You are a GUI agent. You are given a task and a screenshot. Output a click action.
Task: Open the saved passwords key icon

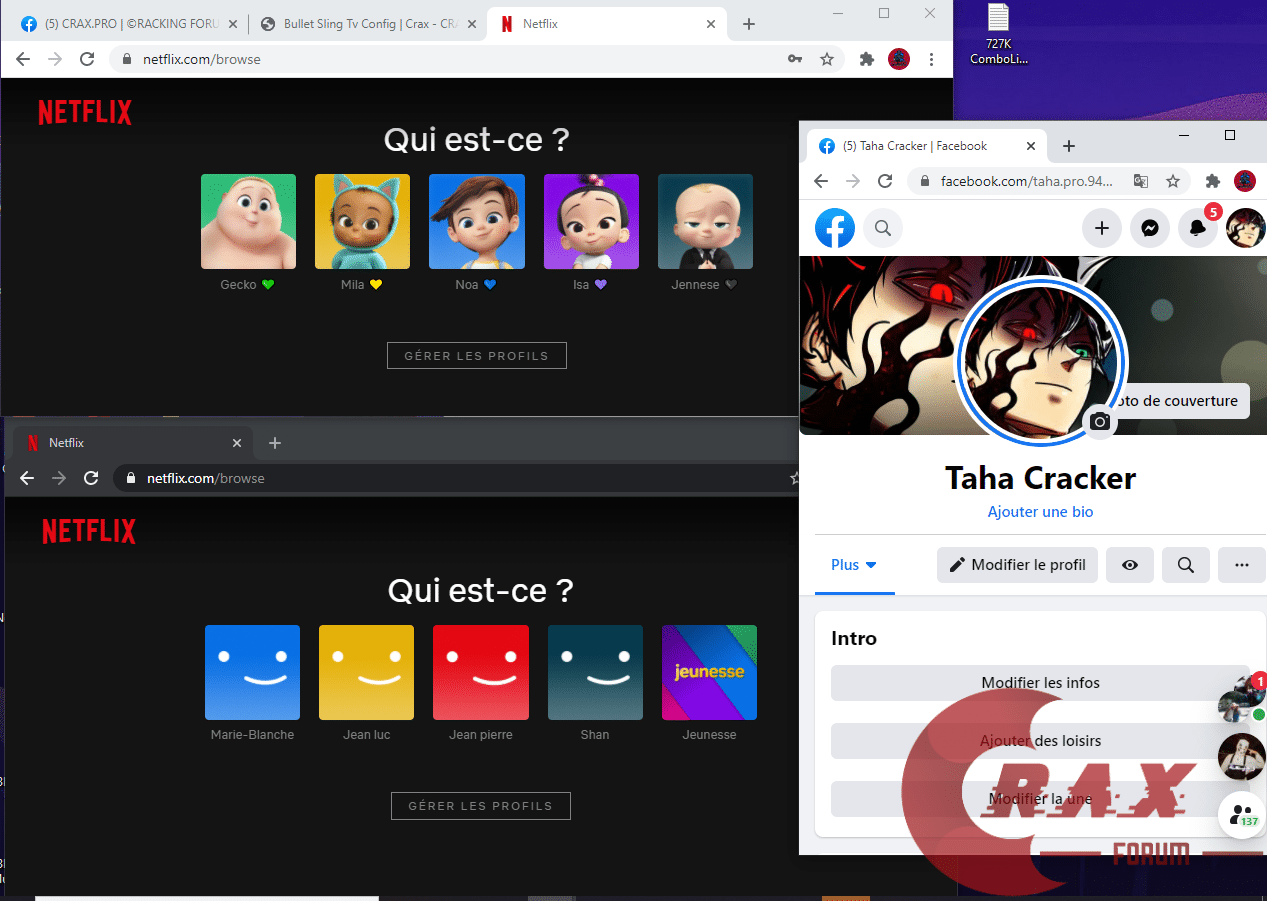coord(795,59)
